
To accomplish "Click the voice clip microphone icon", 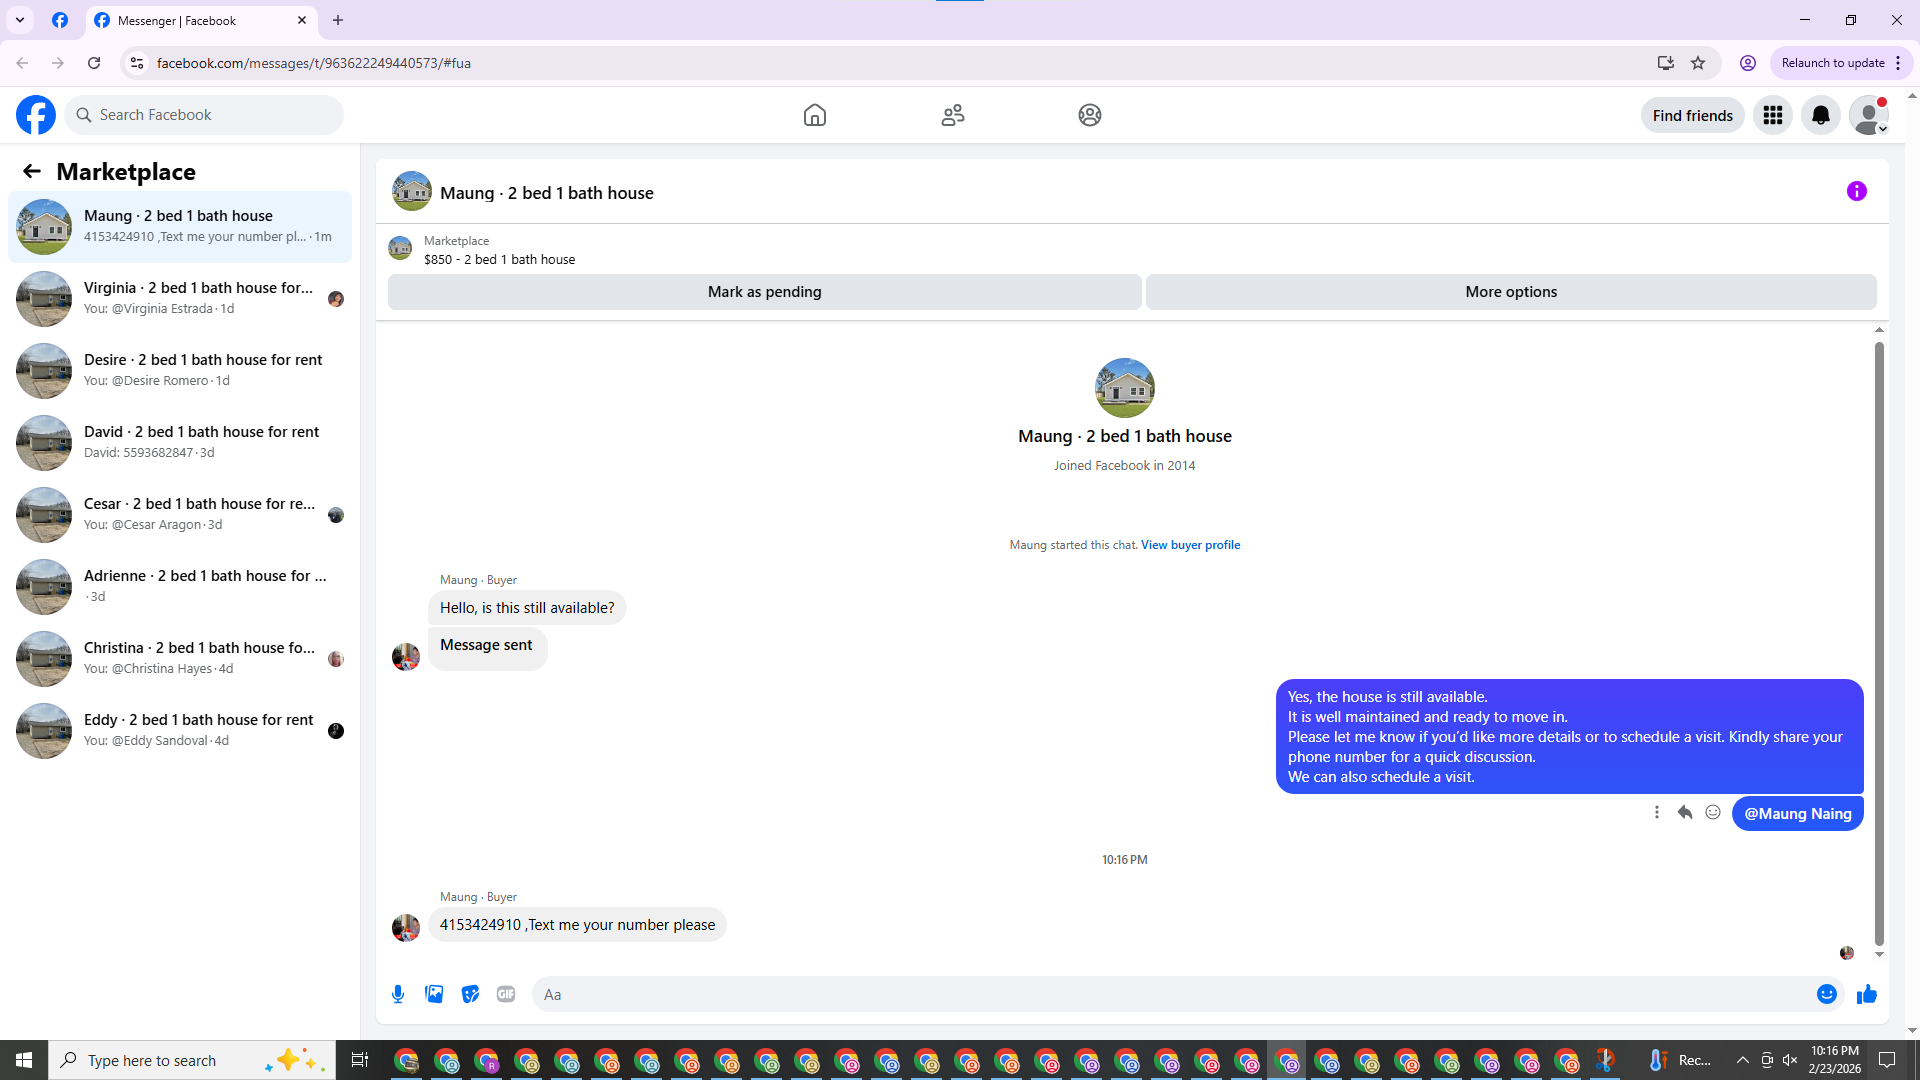I will (x=398, y=994).
